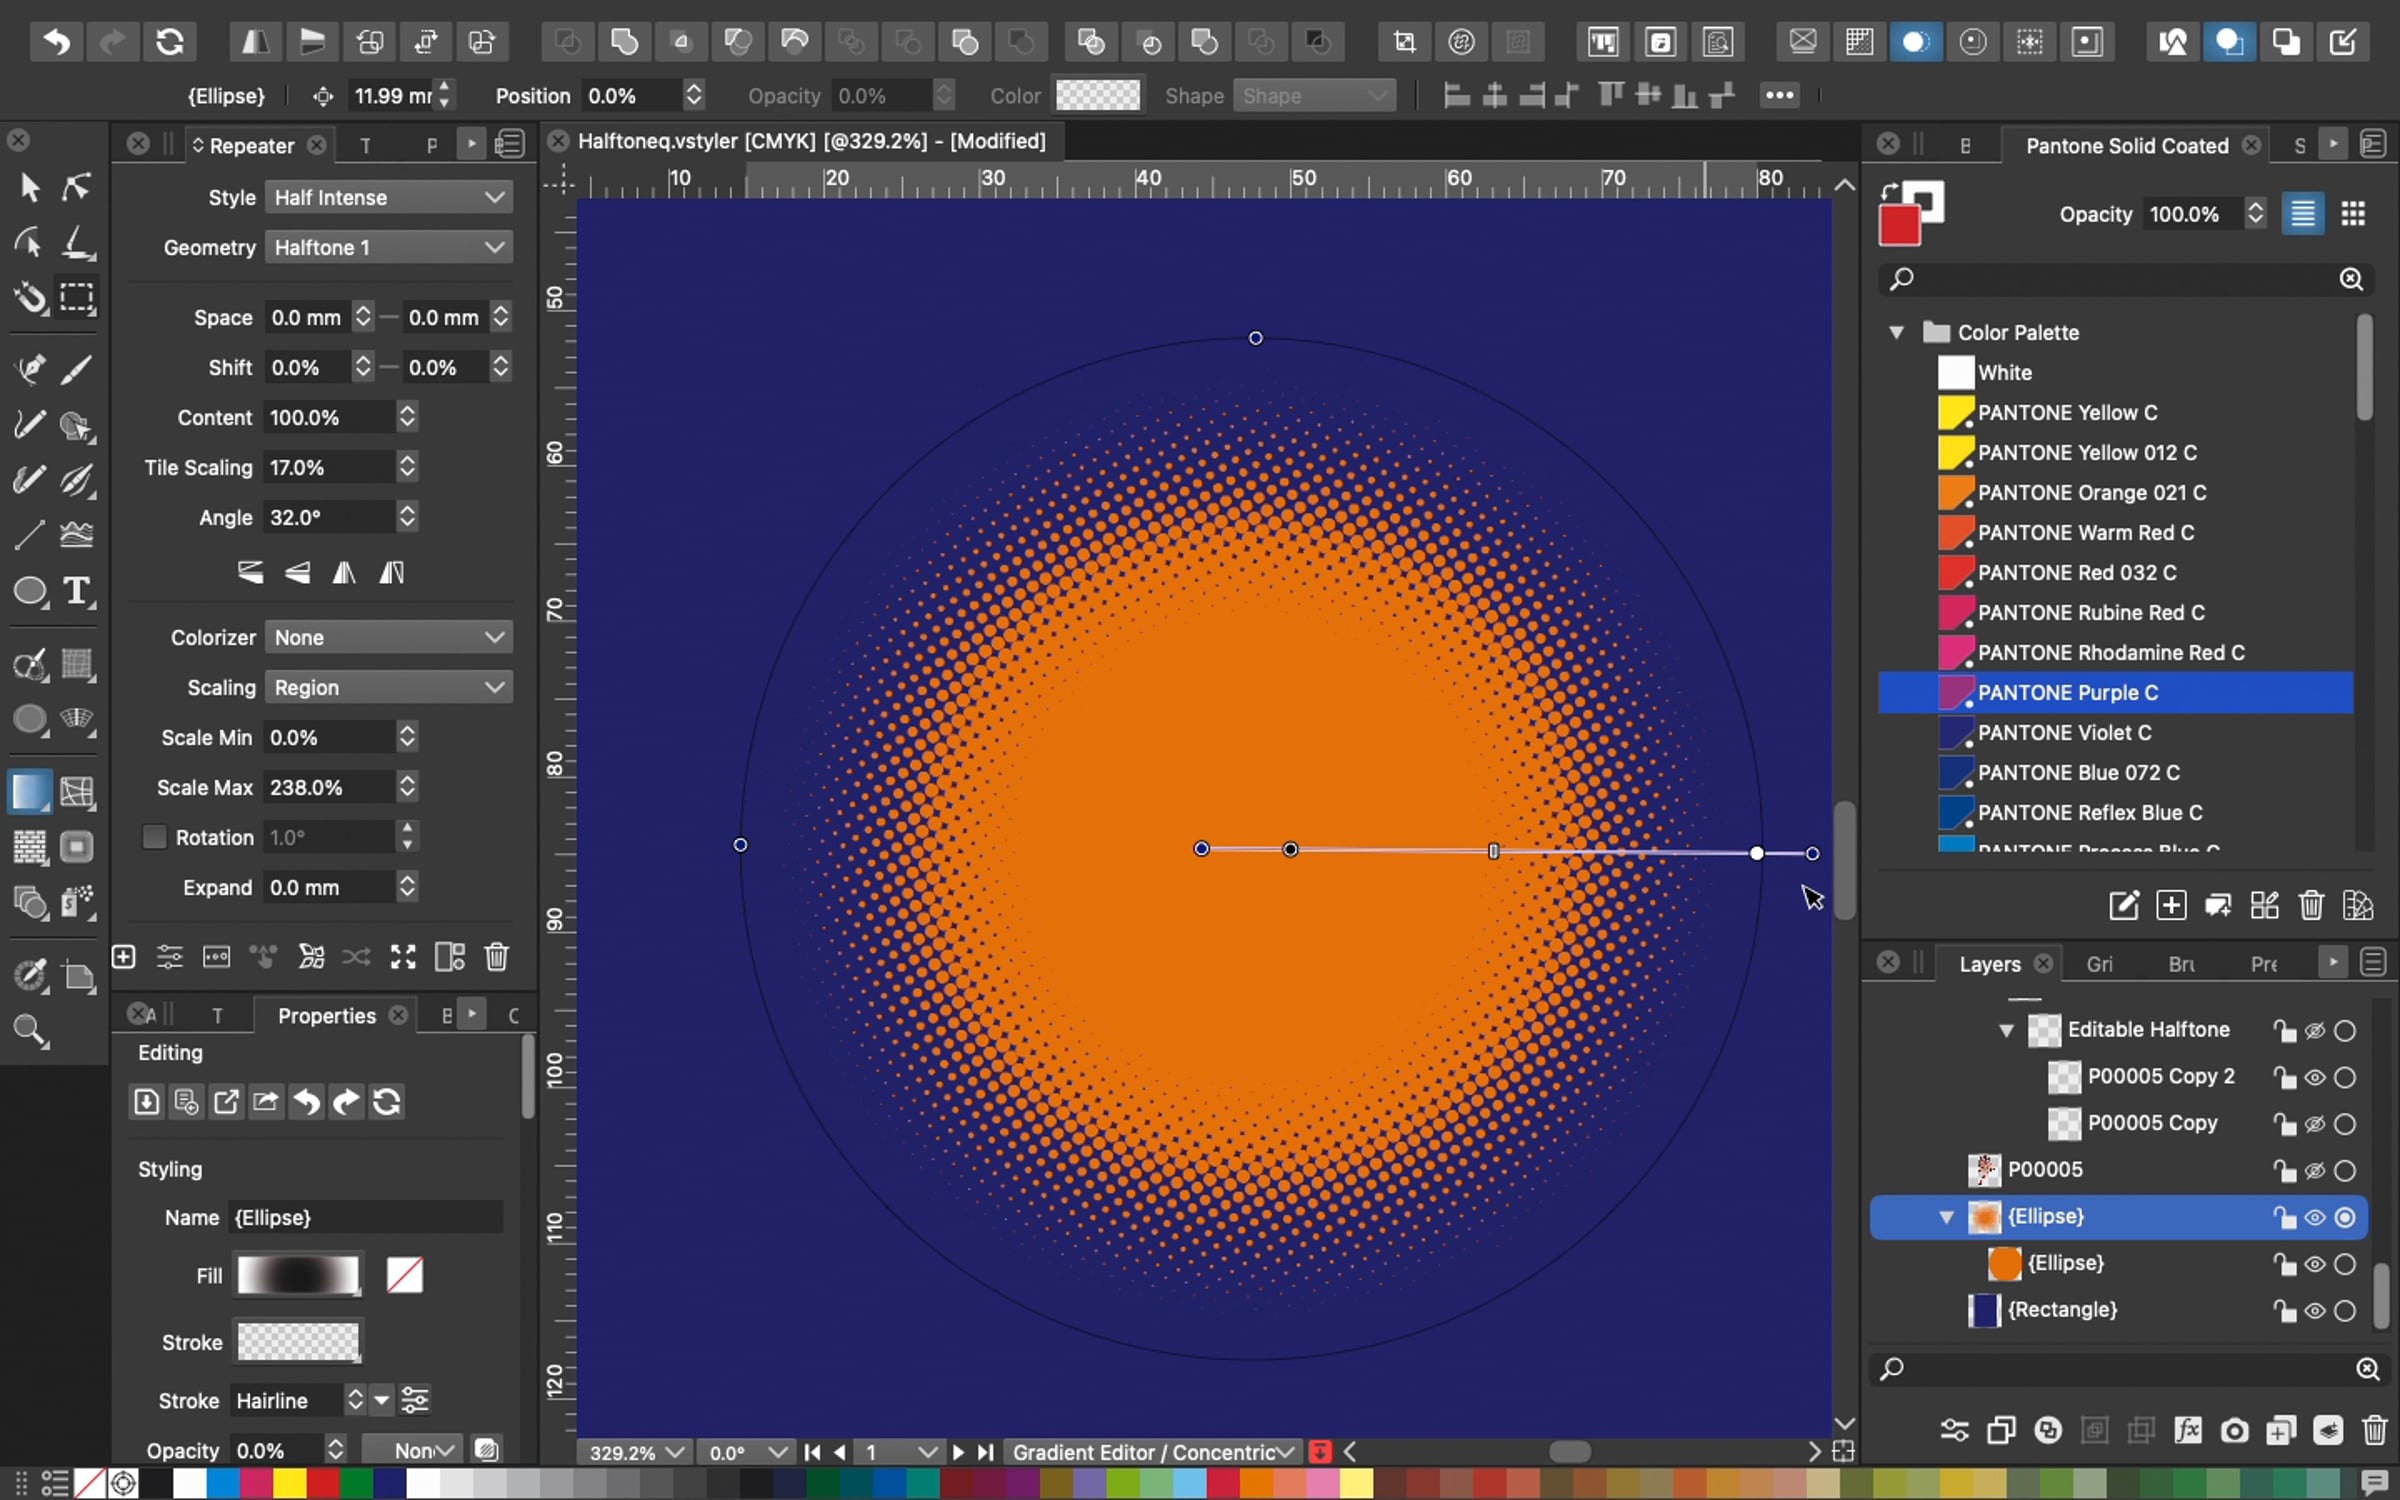This screenshot has height=1500, width=2400.
Task: Open the Pantone Solid Coated tab
Action: 2127,145
